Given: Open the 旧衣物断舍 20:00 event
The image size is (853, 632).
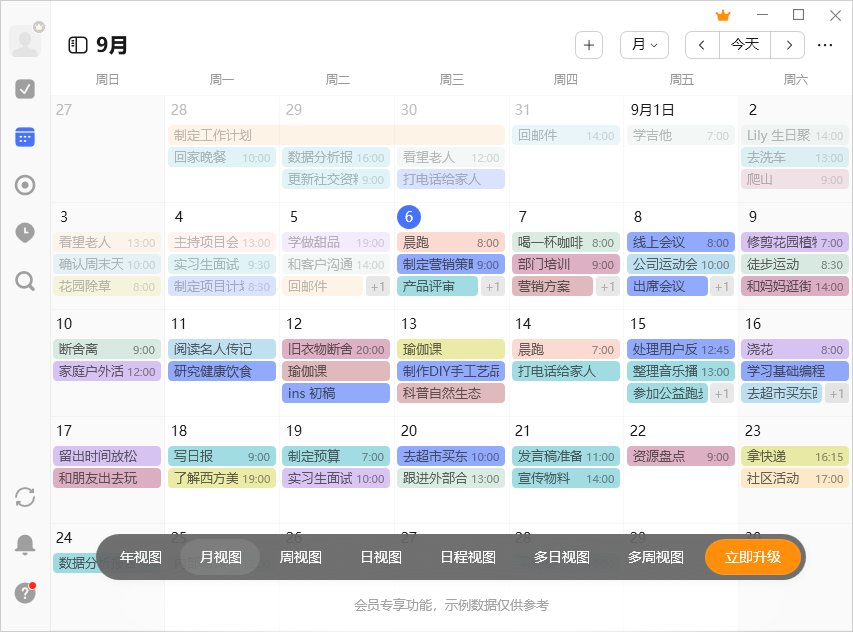Looking at the screenshot, I should click(x=336, y=349).
